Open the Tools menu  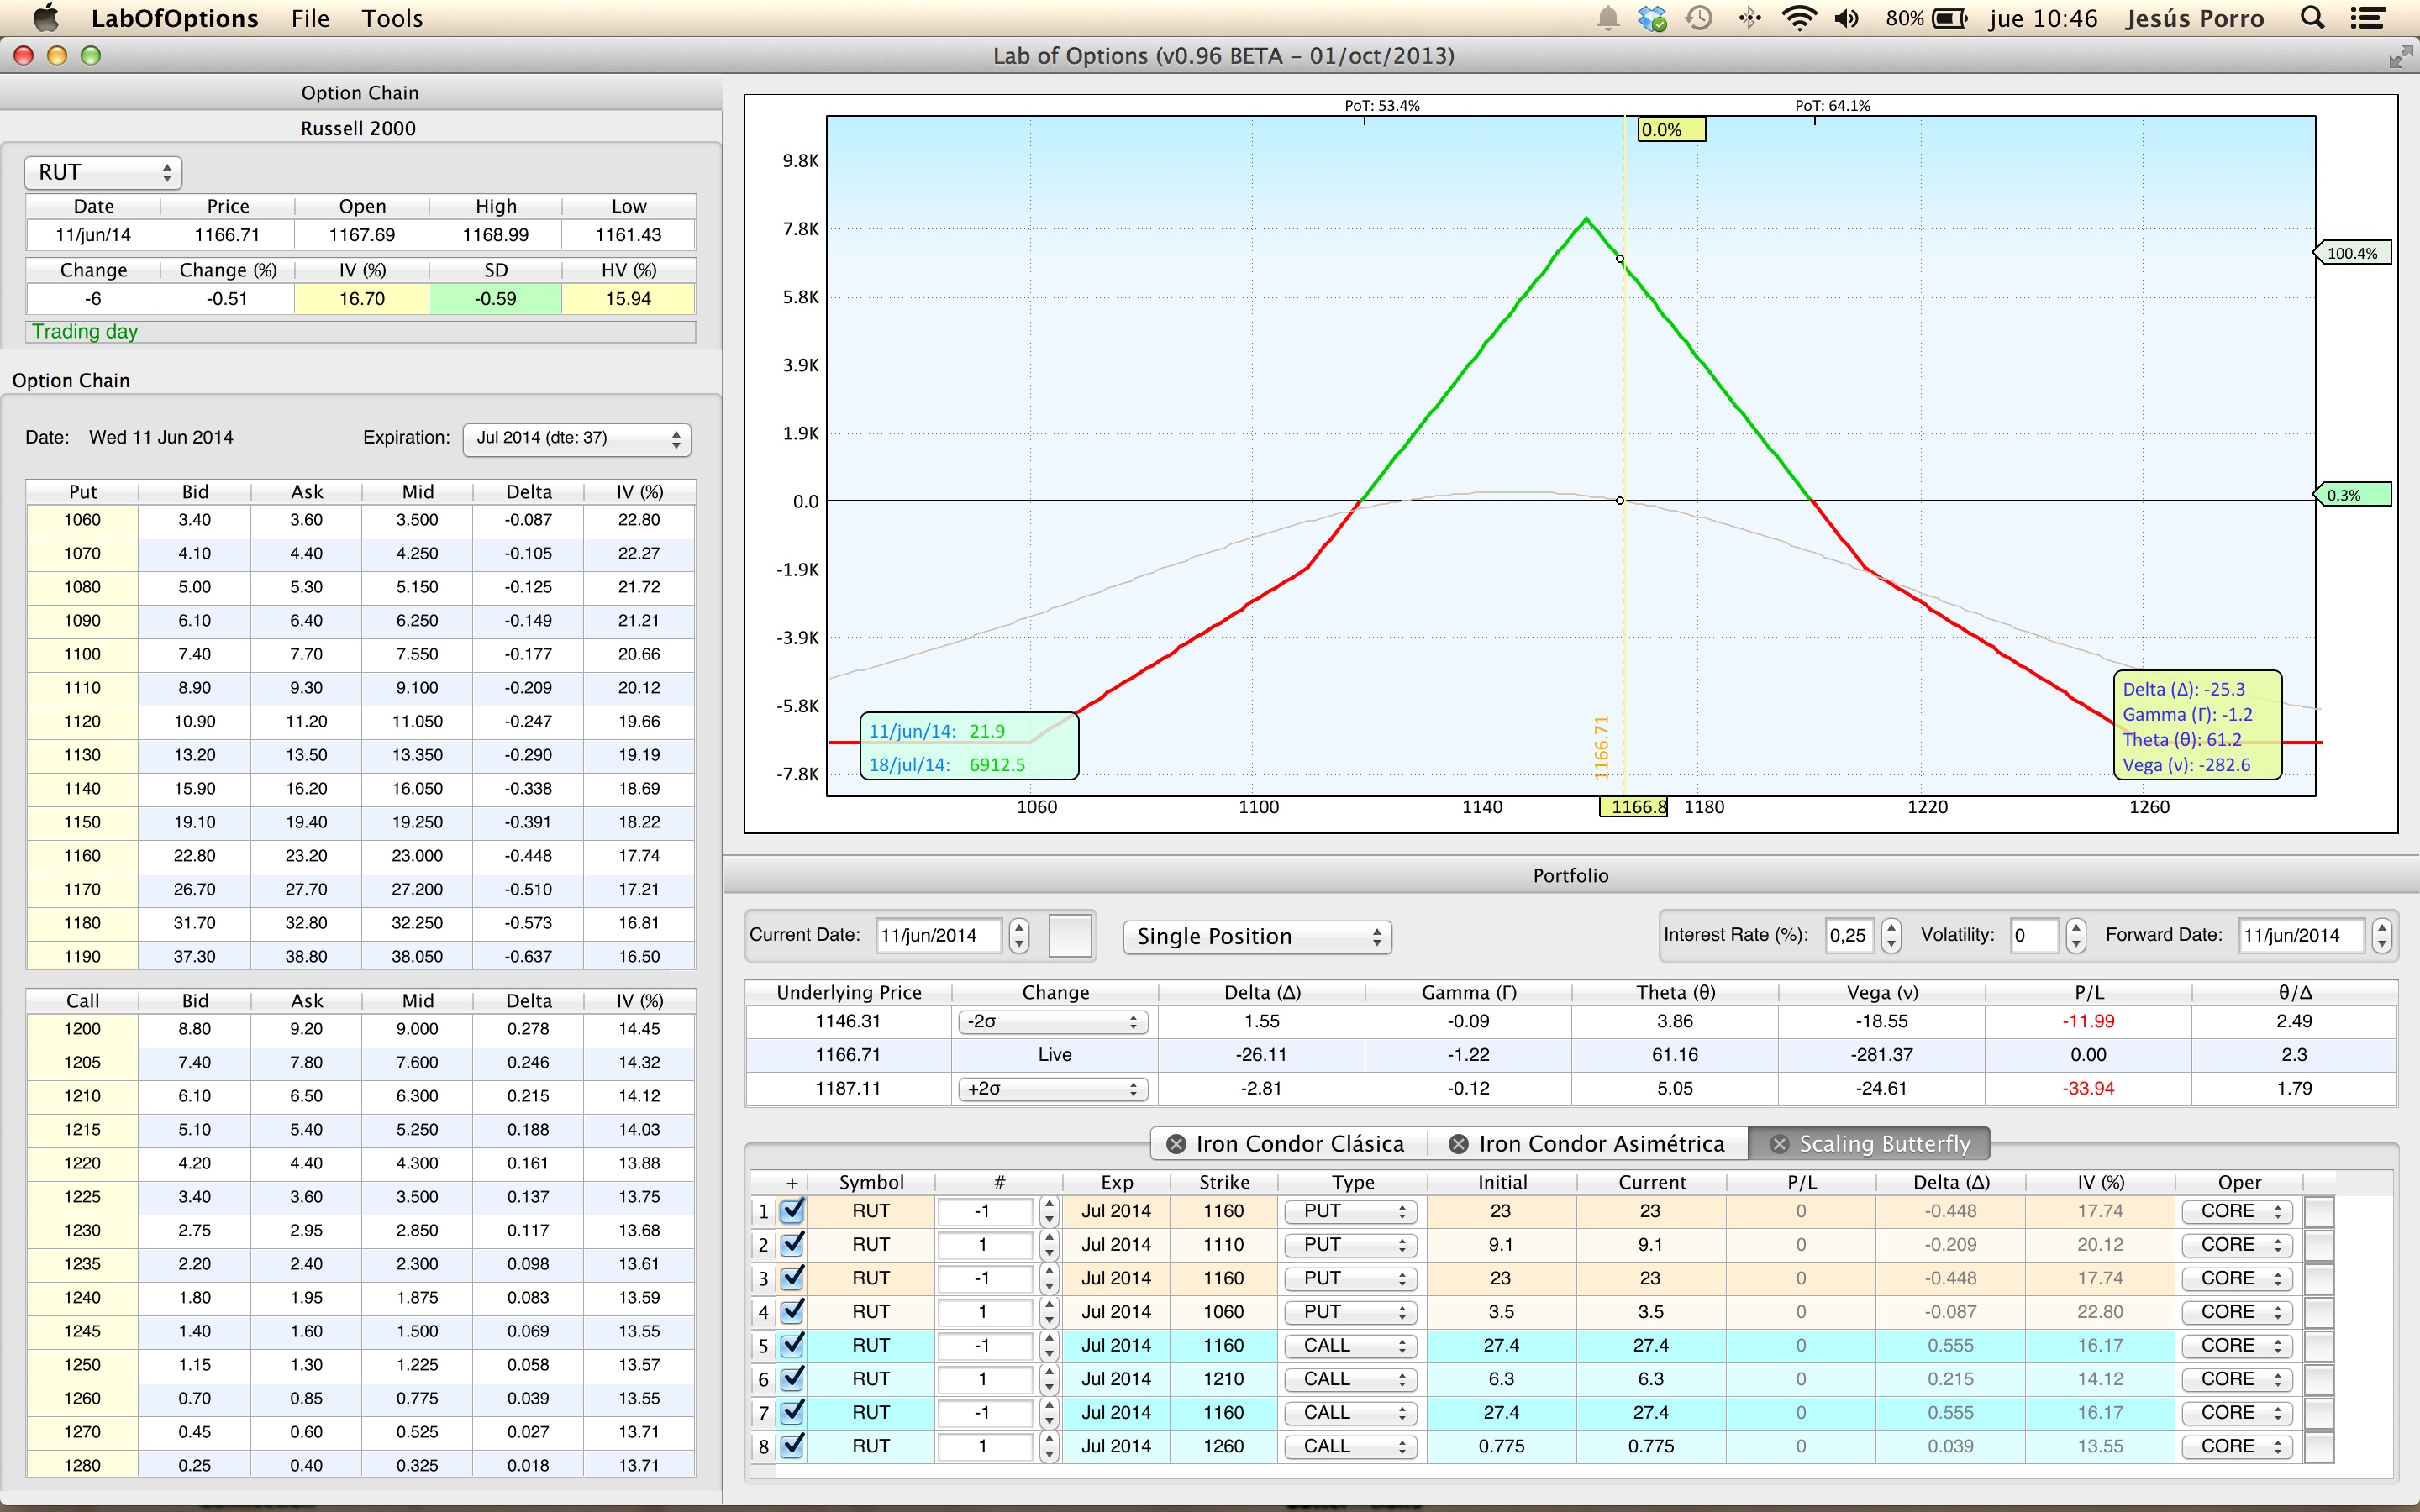tap(392, 18)
